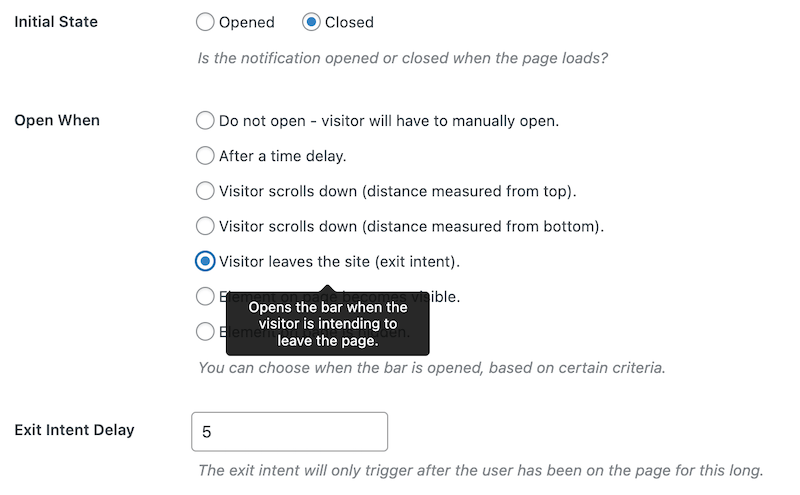Image resolution: width=800 pixels, height=495 pixels.
Task: Click the 'Do not open - visitor will have to manually open' text
Action: [389, 121]
